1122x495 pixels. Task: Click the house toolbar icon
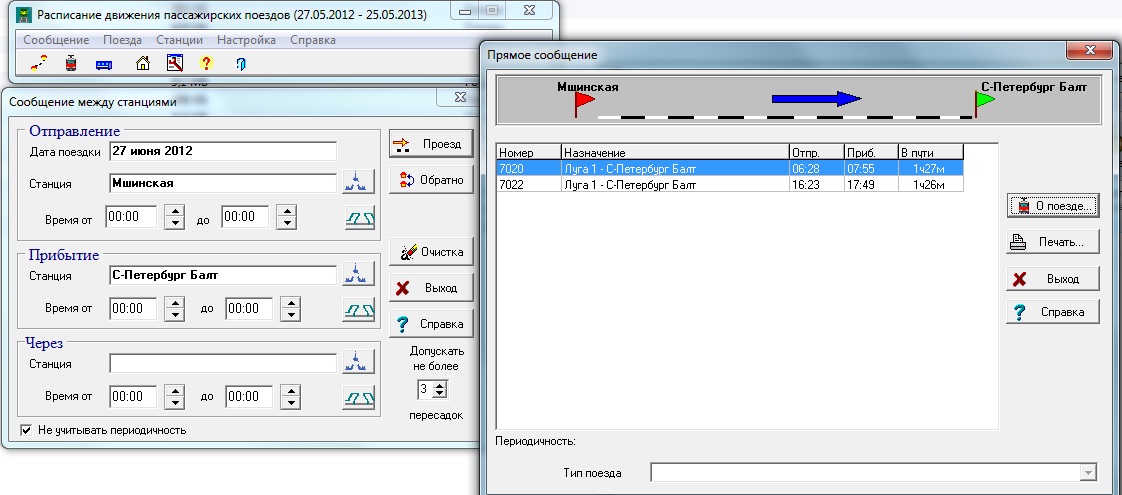tap(143, 64)
